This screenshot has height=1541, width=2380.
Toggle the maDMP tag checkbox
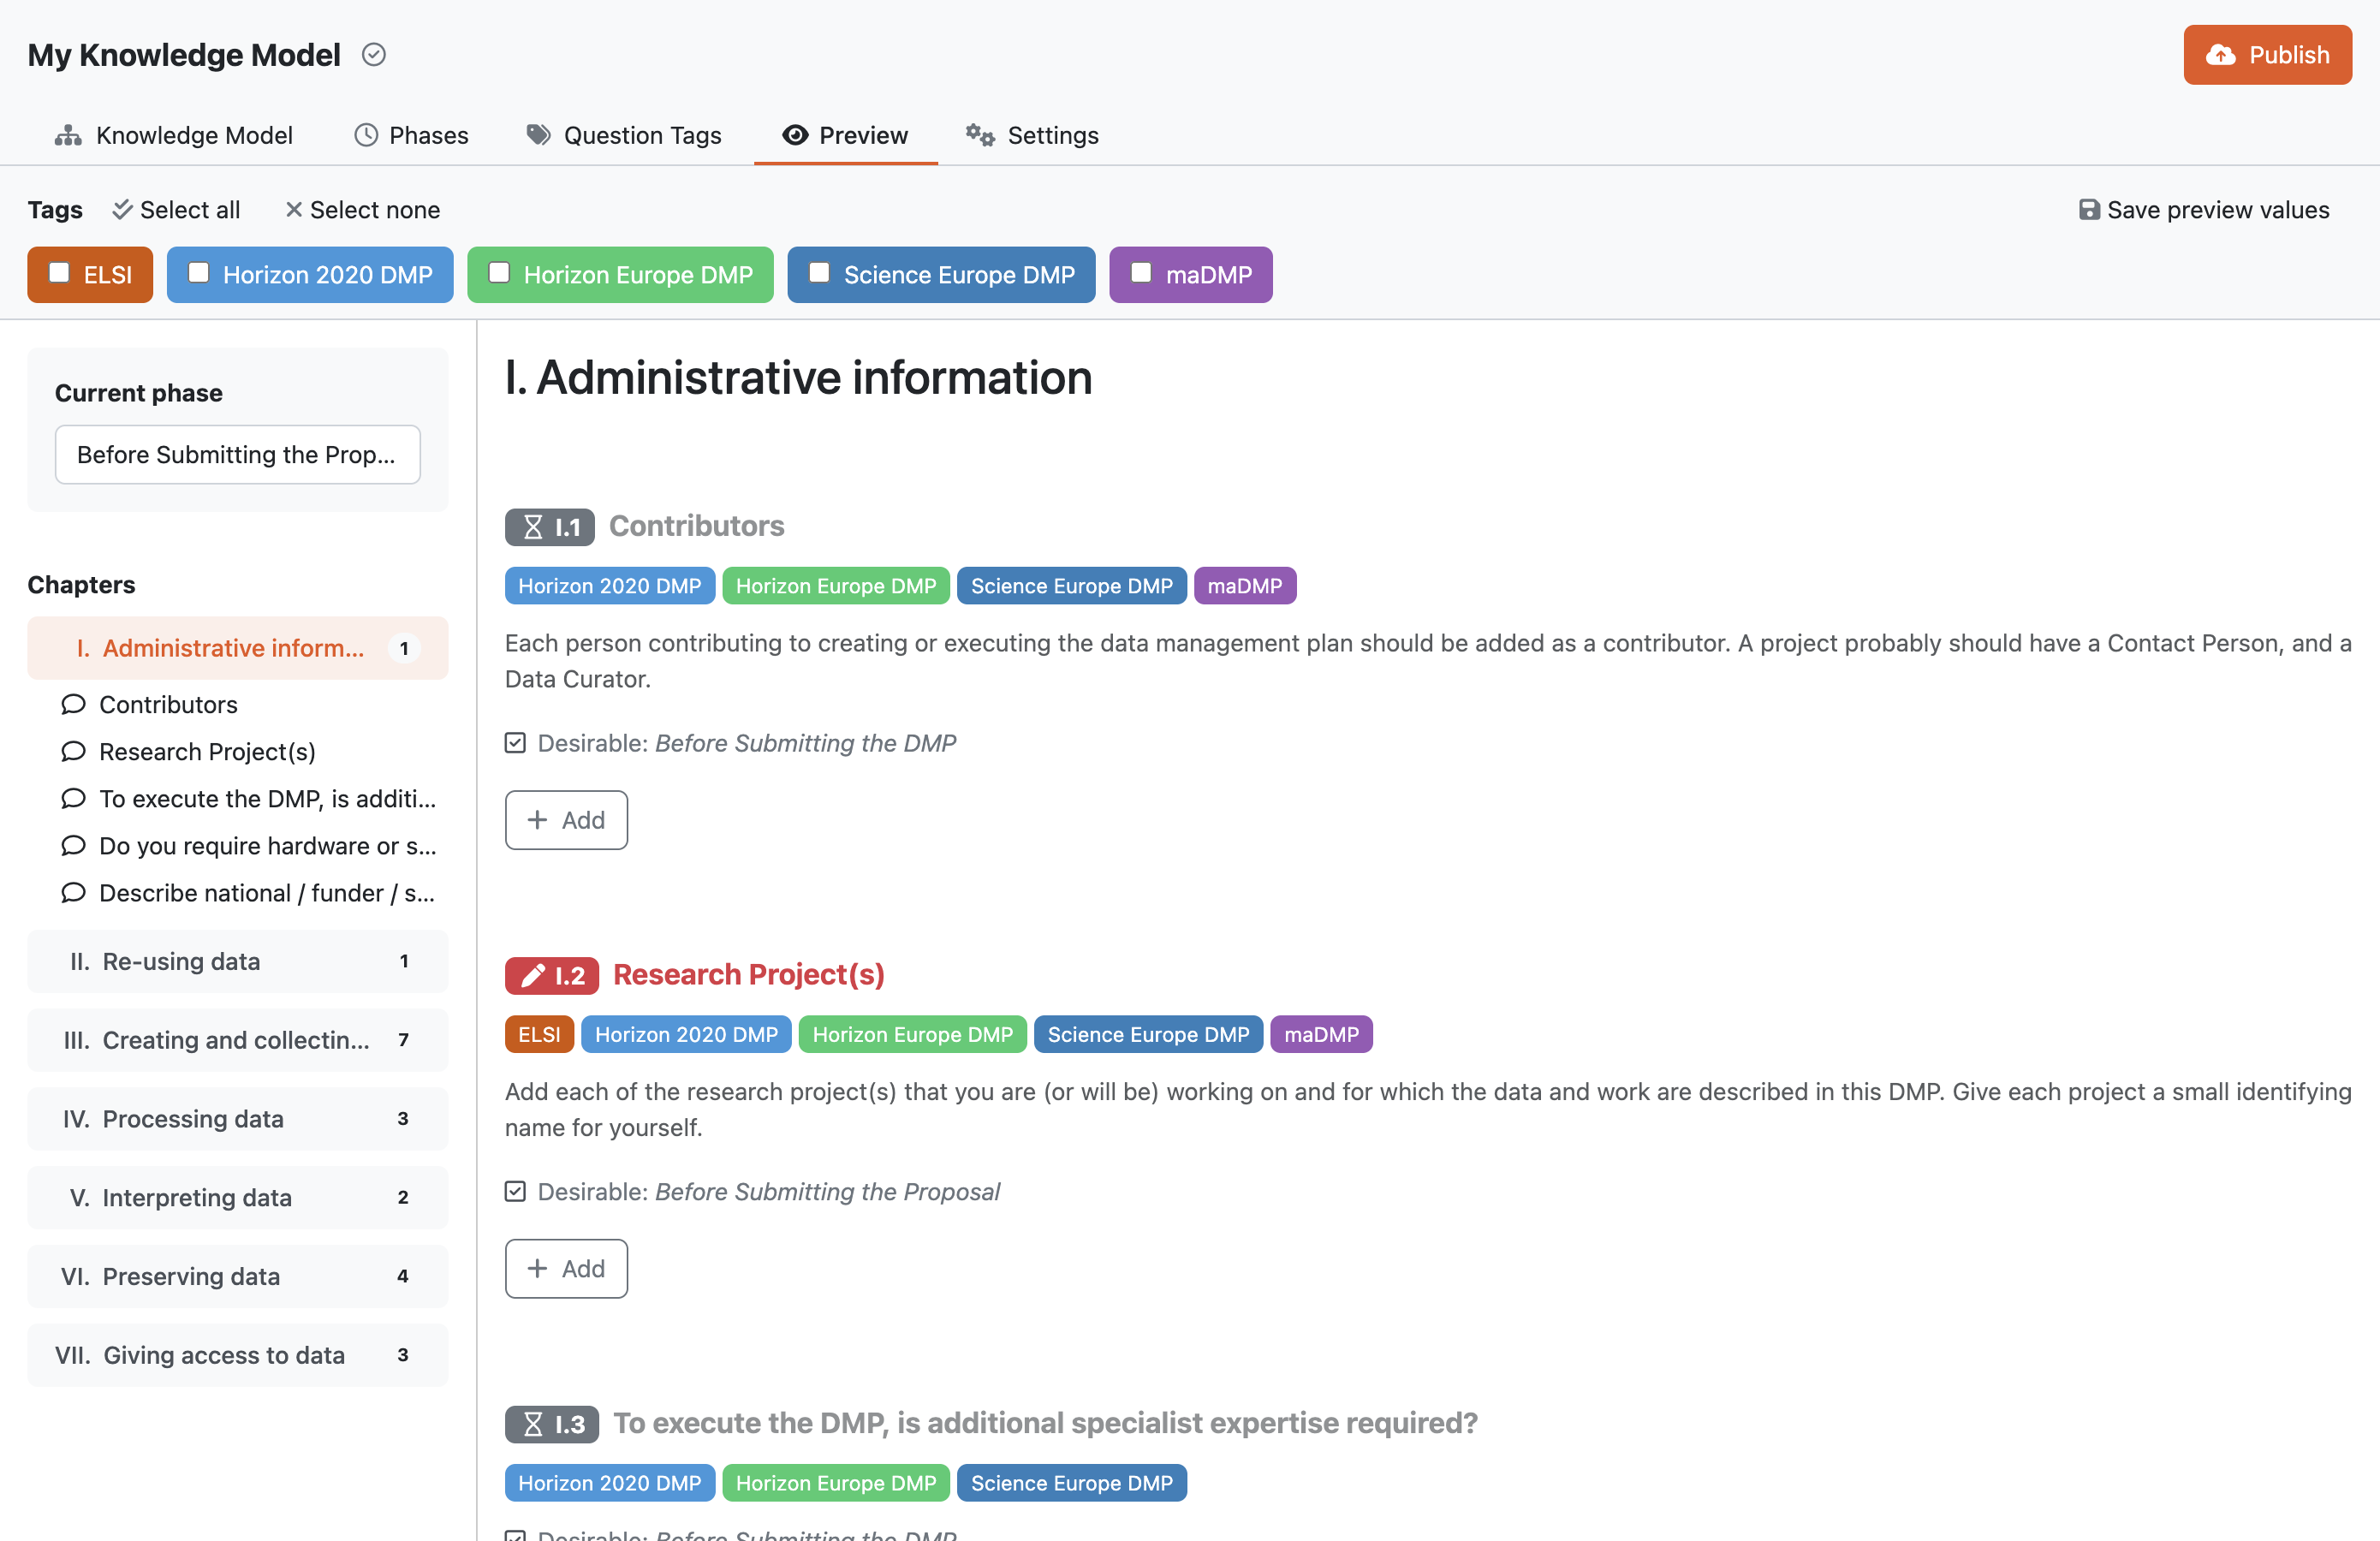pos(1141,273)
